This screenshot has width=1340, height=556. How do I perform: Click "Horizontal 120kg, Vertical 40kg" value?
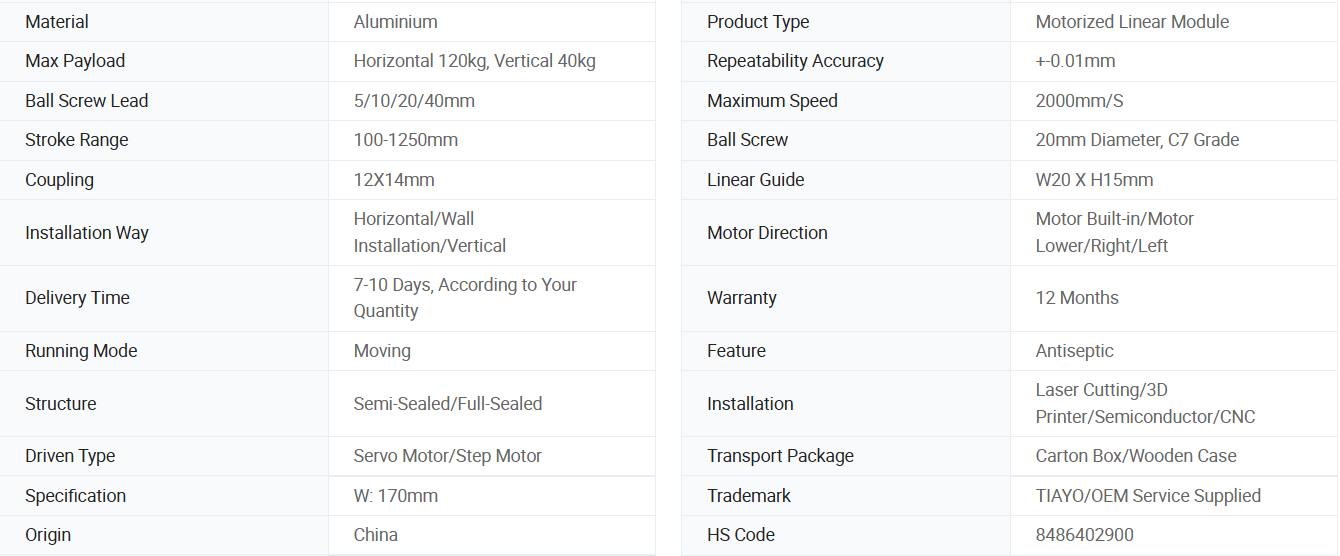(474, 61)
